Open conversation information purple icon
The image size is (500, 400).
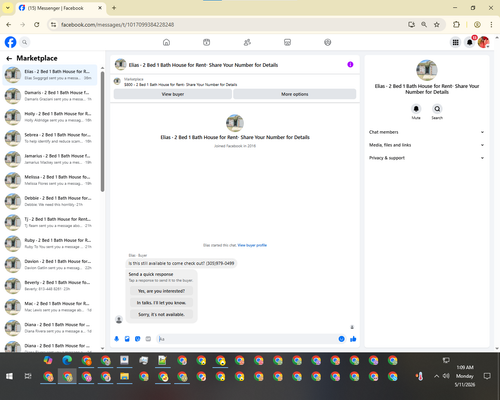[x=350, y=65]
